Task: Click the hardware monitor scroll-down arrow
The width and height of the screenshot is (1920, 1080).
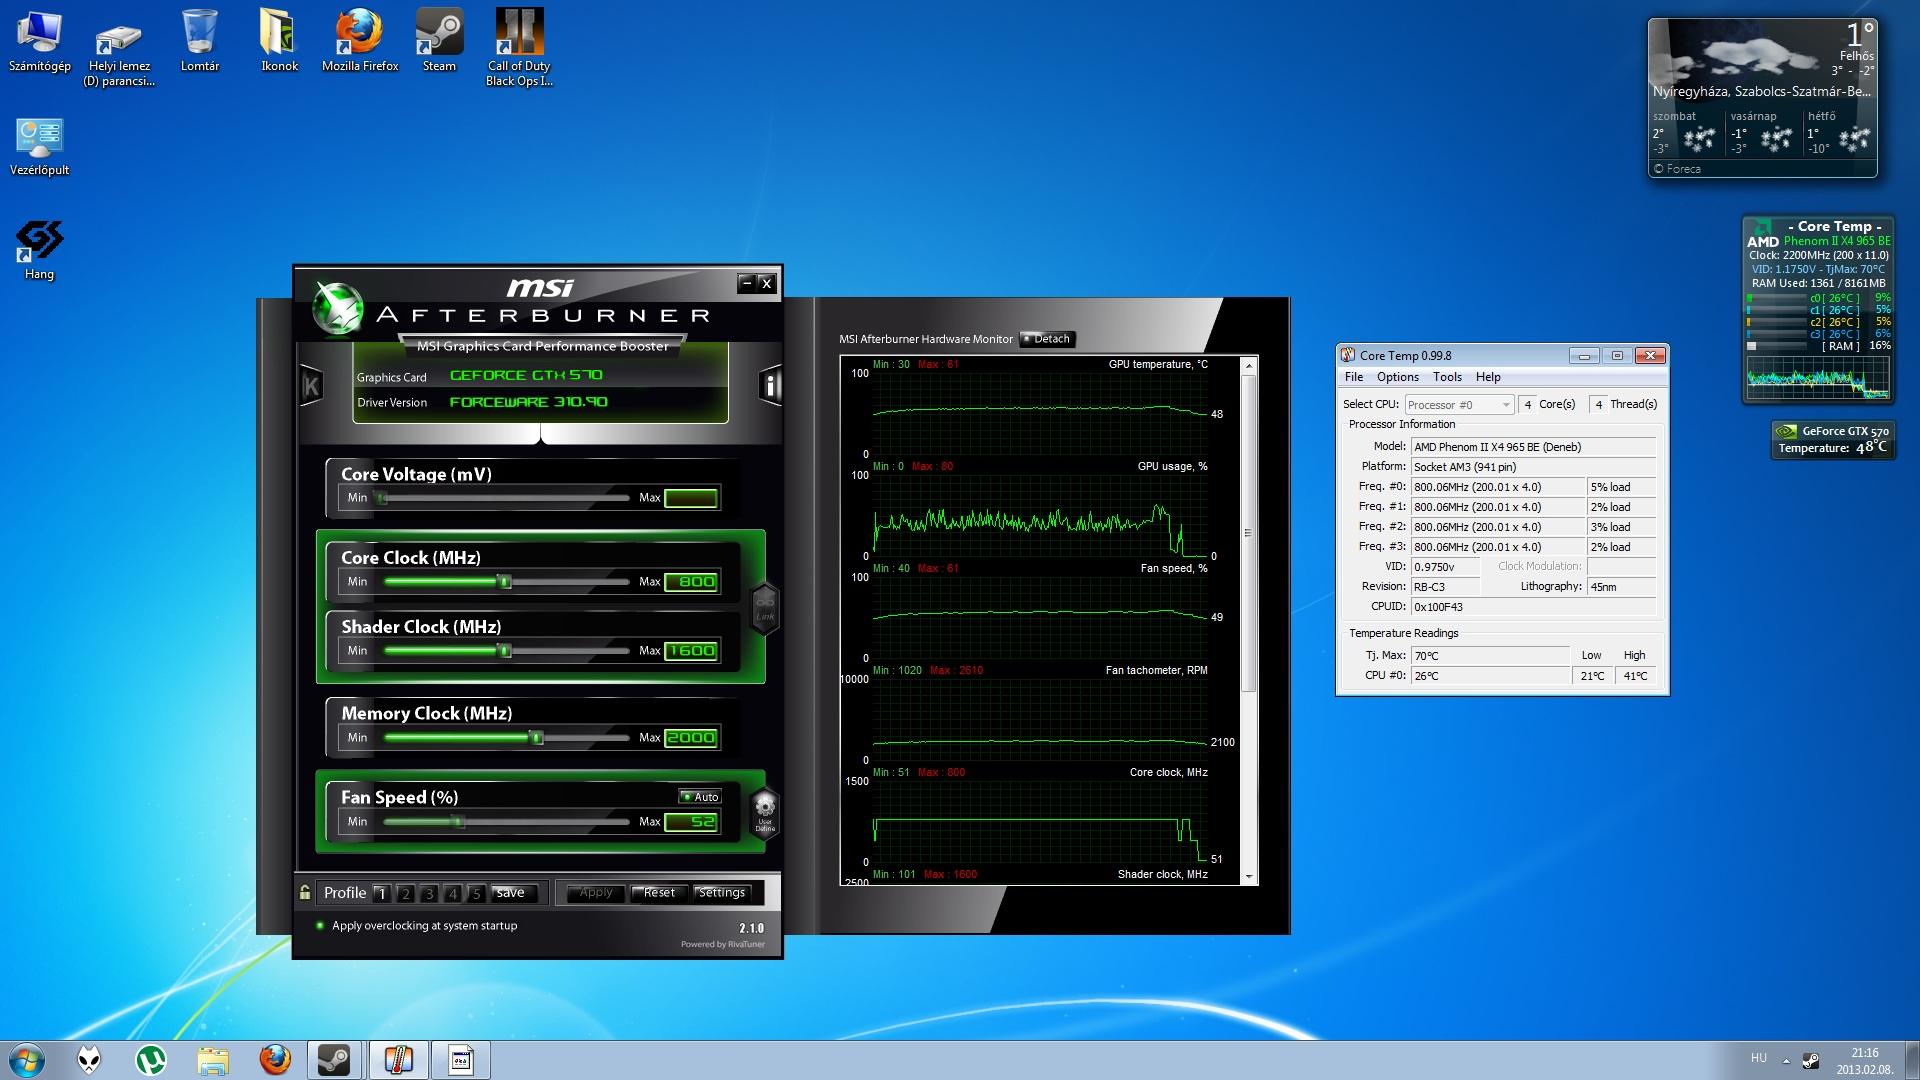Action: (x=1248, y=877)
